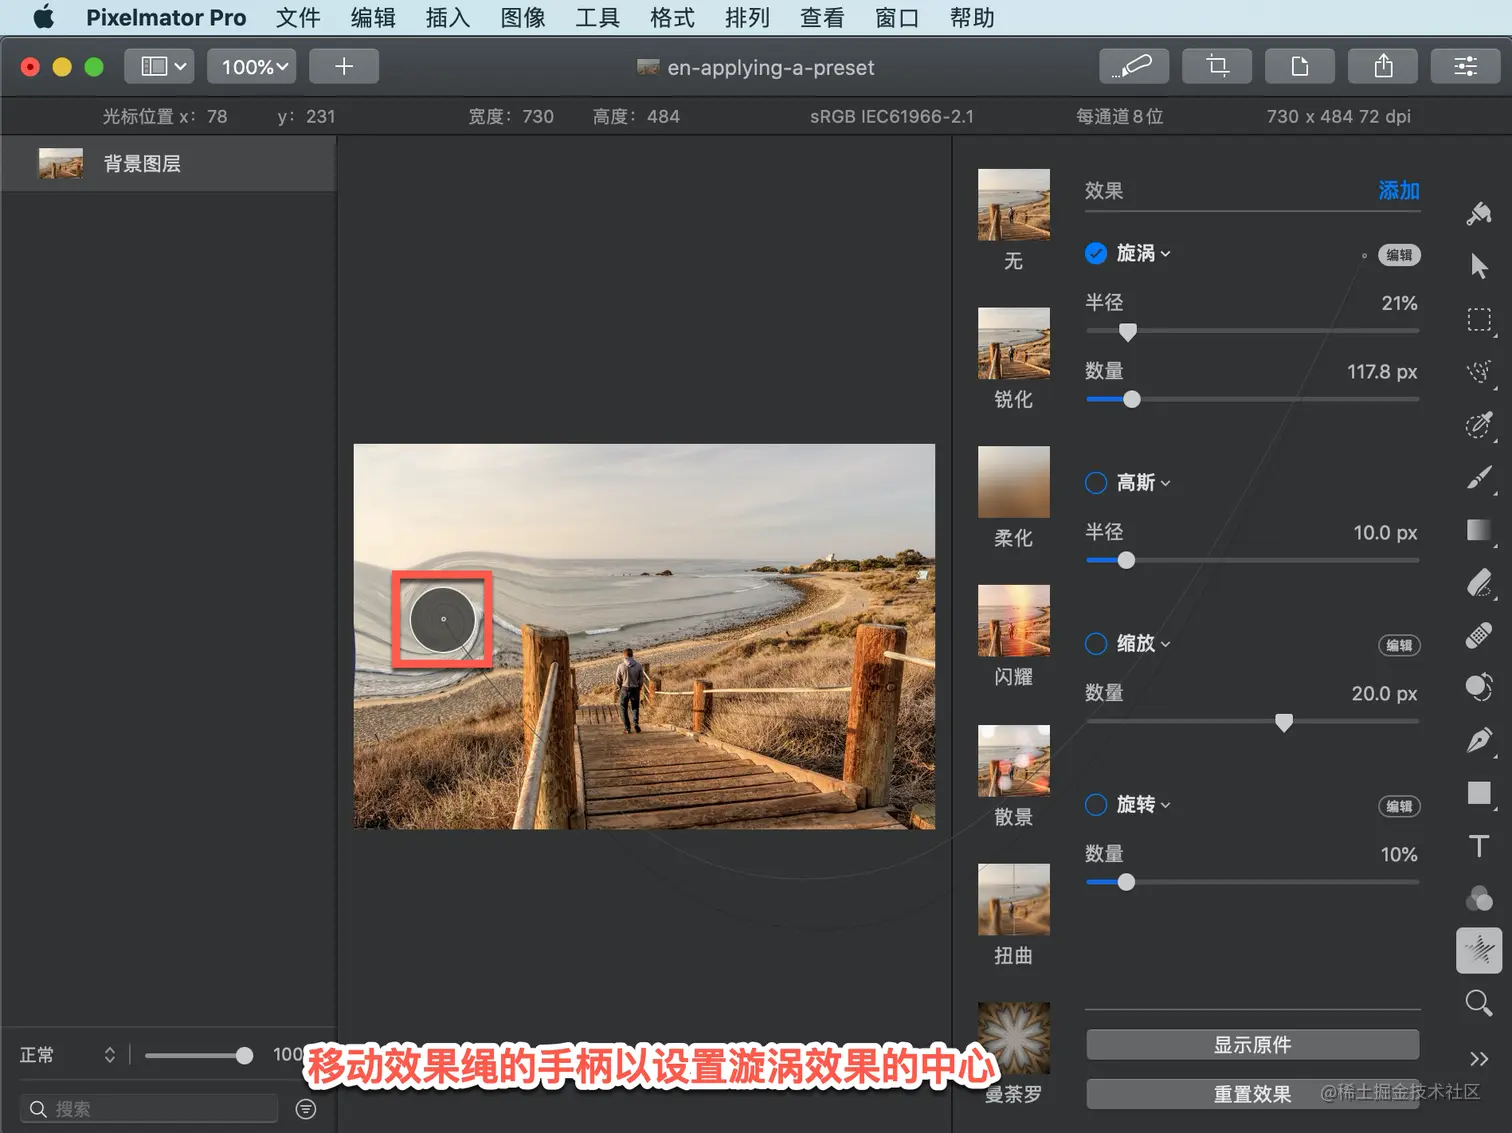Click the plus add button in toolbar
Image resolution: width=1512 pixels, height=1133 pixels.
[x=344, y=66]
